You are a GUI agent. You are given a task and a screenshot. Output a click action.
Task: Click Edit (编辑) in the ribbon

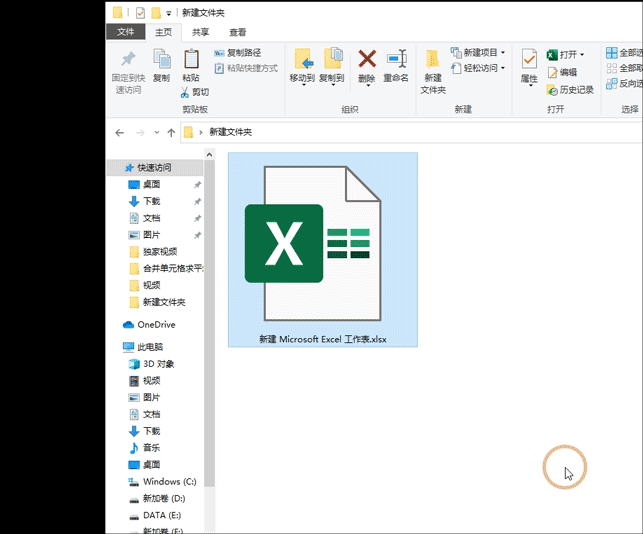[x=562, y=73]
